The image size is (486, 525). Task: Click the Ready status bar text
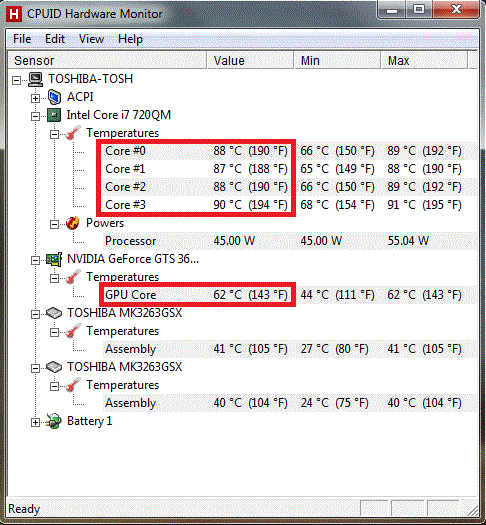point(24,509)
